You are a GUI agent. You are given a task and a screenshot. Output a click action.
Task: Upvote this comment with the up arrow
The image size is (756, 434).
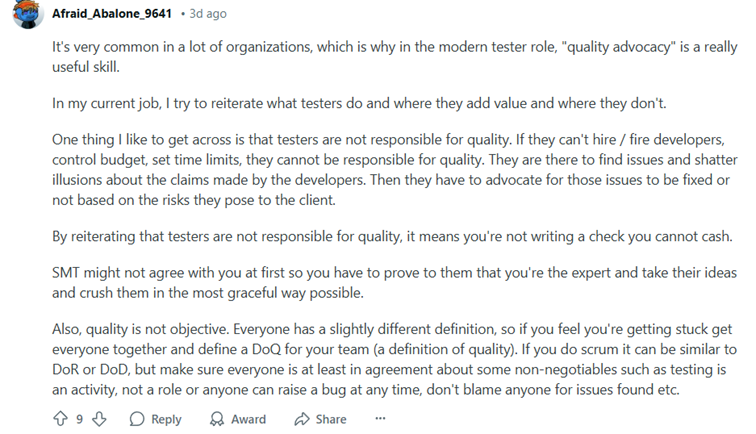point(60,419)
